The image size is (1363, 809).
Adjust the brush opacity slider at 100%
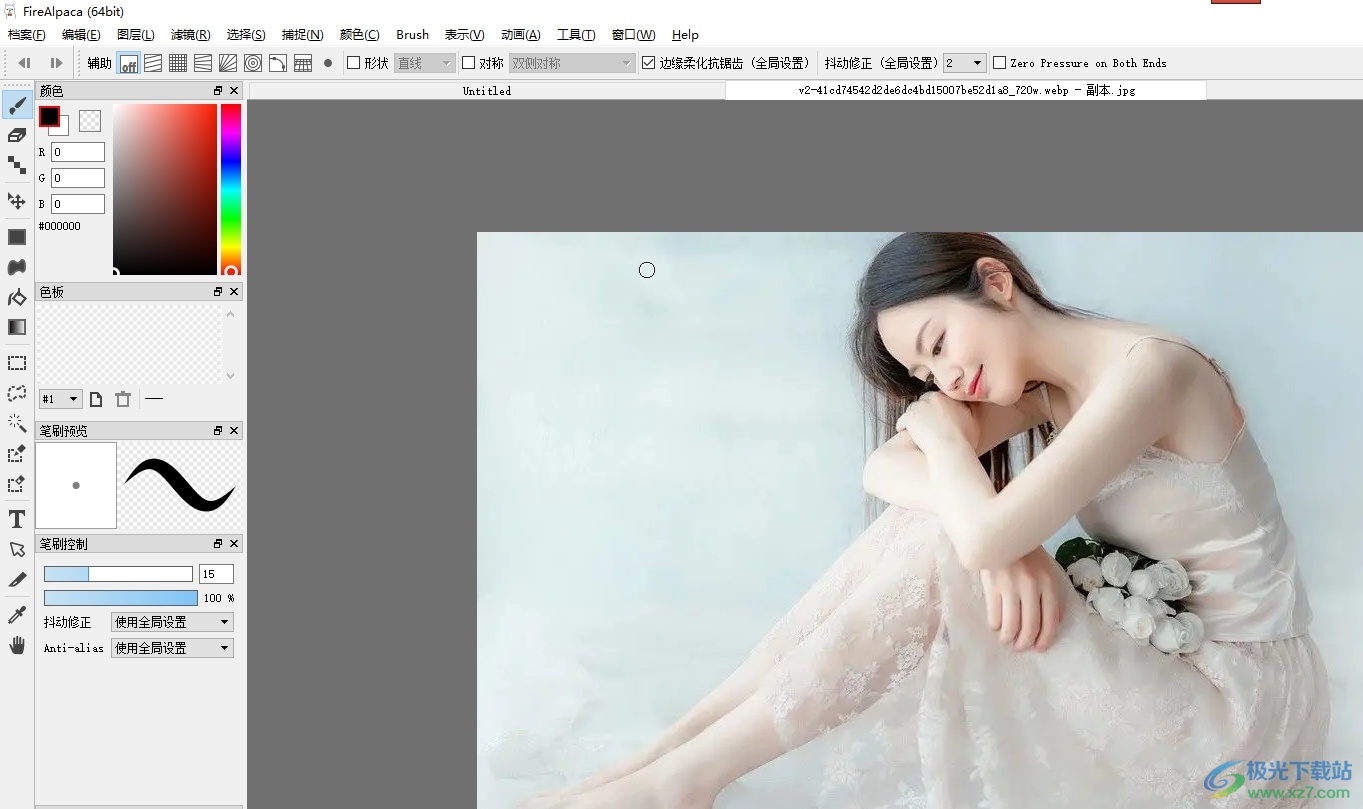click(121, 598)
